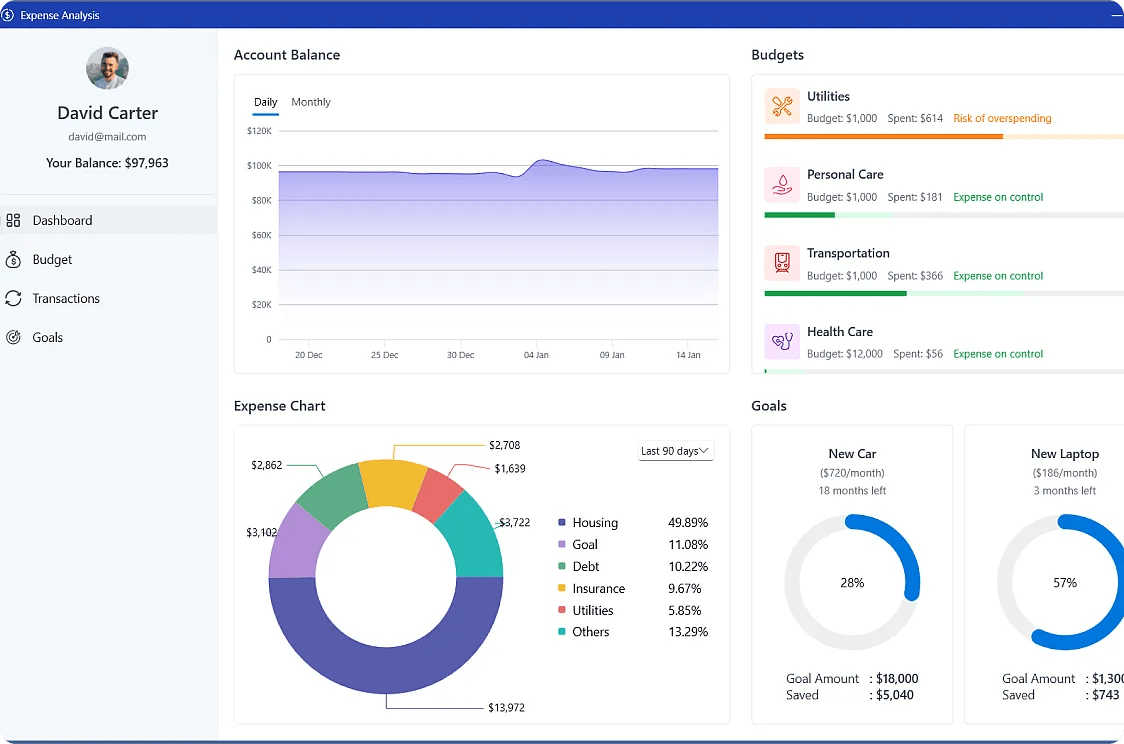Click the Risk of overspending warning
This screenshot has width=1124, height=744.
coord(1002,117)
